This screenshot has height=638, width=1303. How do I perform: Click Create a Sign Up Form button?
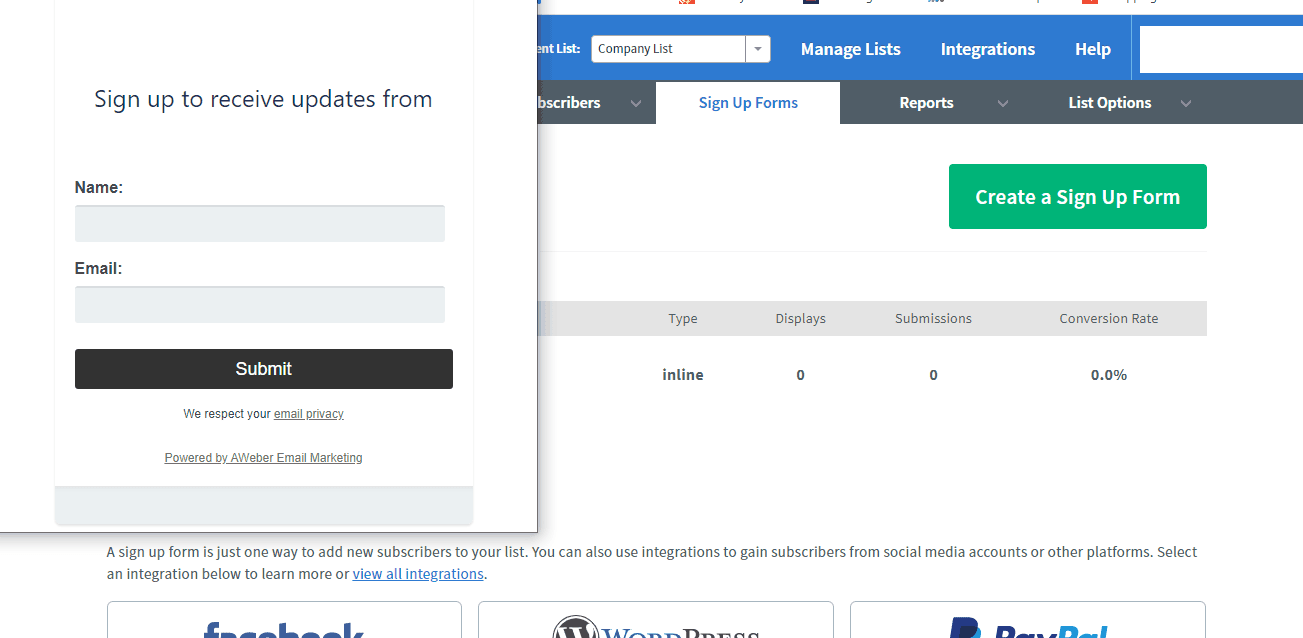tap(1078, 197)
